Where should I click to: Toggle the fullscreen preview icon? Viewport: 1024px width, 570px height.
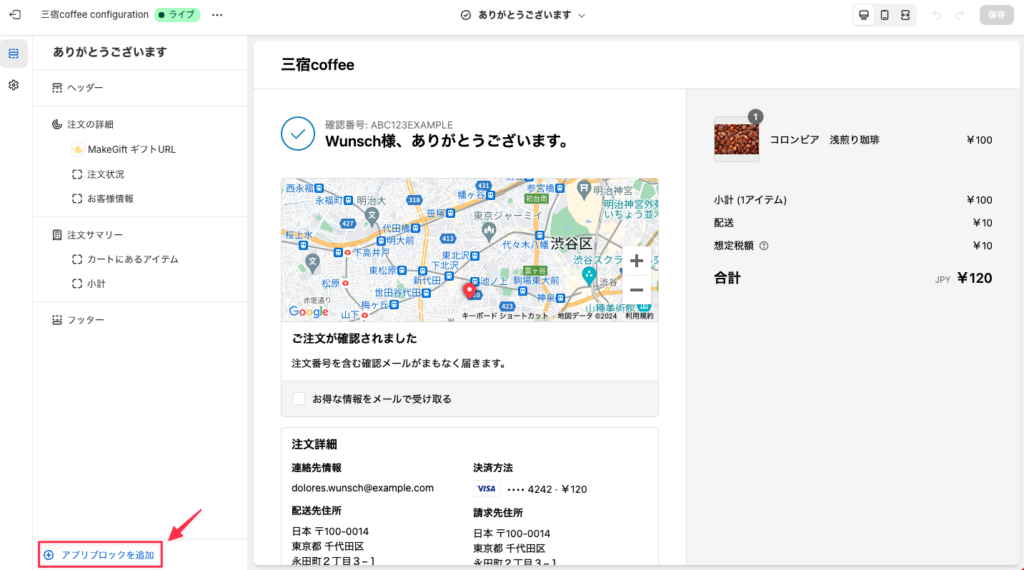[905, 15]
